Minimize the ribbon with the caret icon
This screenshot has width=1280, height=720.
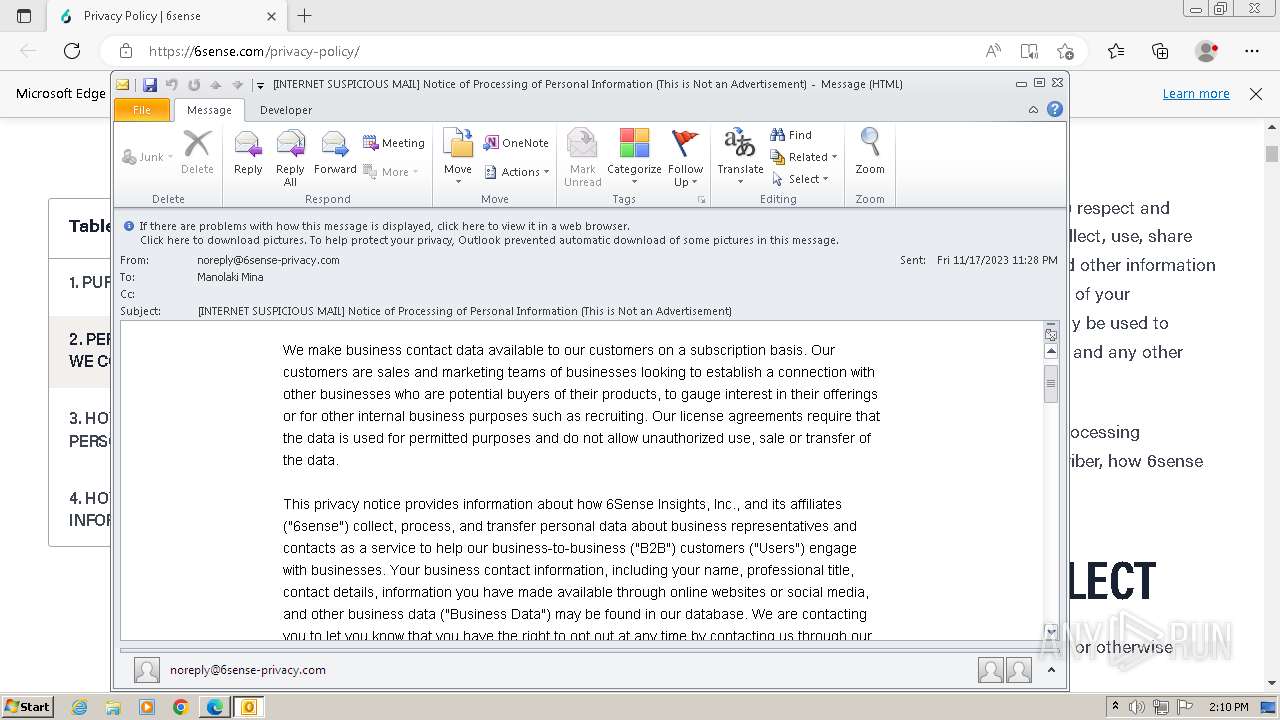tap(1033, 110)
